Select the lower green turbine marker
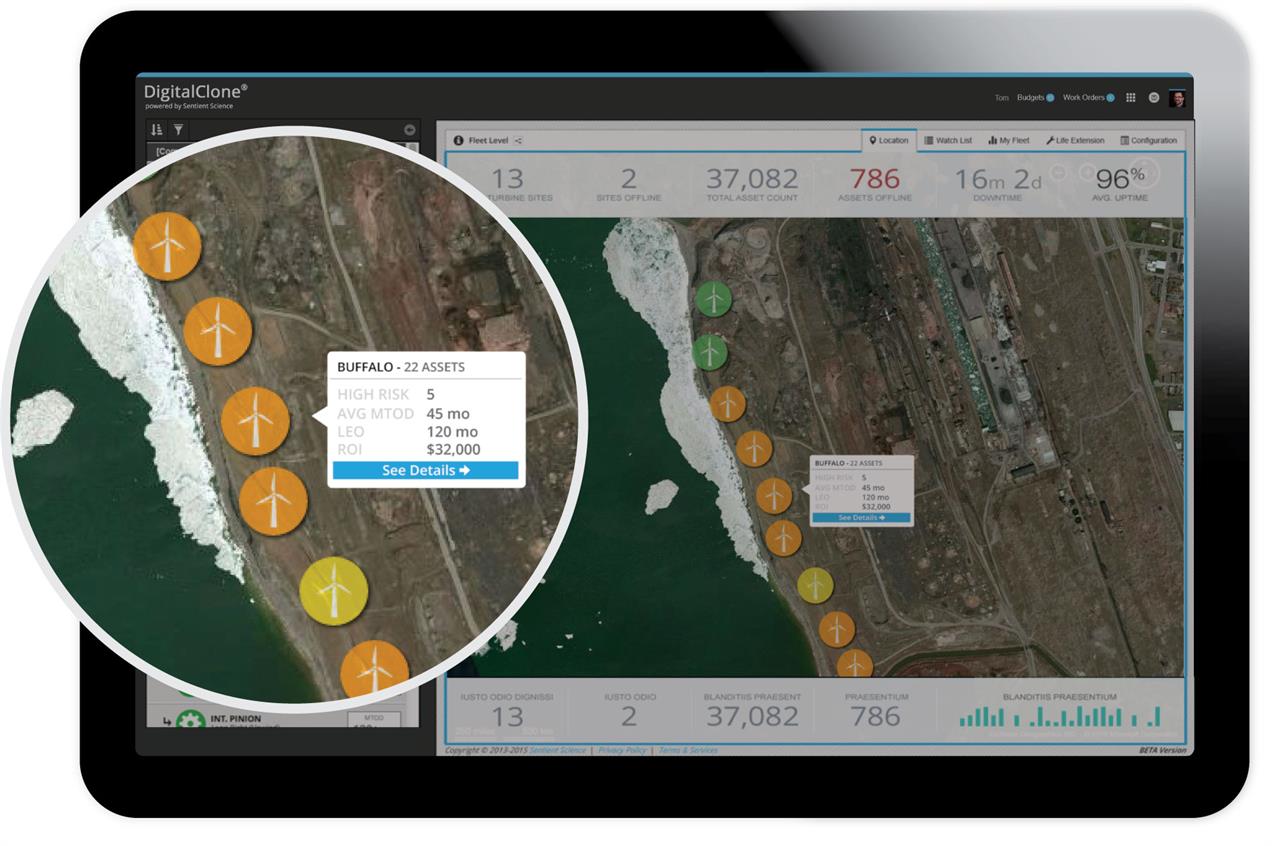Viewport: 1272px width, 846px height. pyautogui.click(x=710, y=351)
